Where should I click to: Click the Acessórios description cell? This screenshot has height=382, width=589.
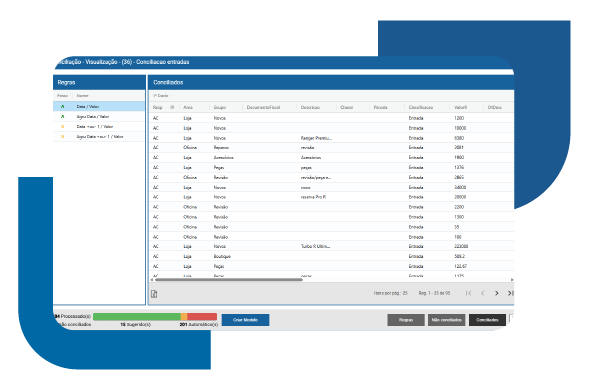tap(311, 158)
